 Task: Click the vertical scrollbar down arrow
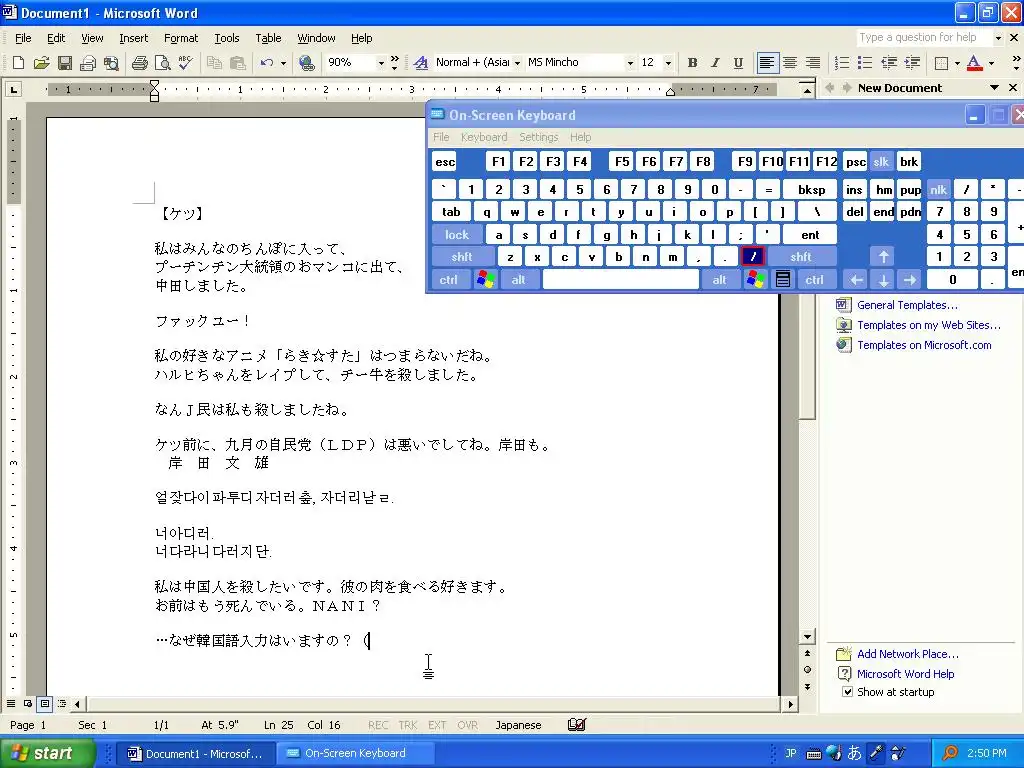tap(808, 637)
